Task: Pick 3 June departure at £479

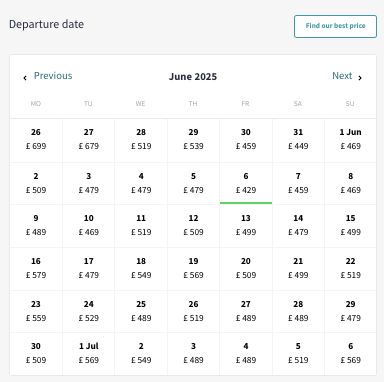Action: 89,183
